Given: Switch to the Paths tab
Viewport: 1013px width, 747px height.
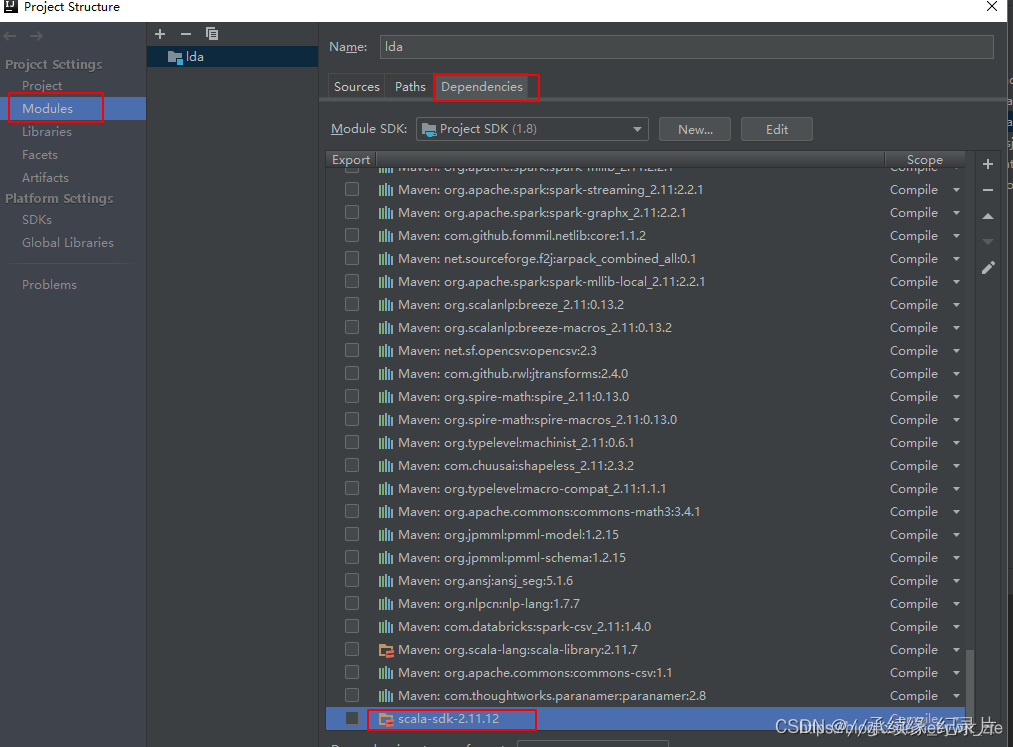Looking at the screenshot, I should point(410,86).
